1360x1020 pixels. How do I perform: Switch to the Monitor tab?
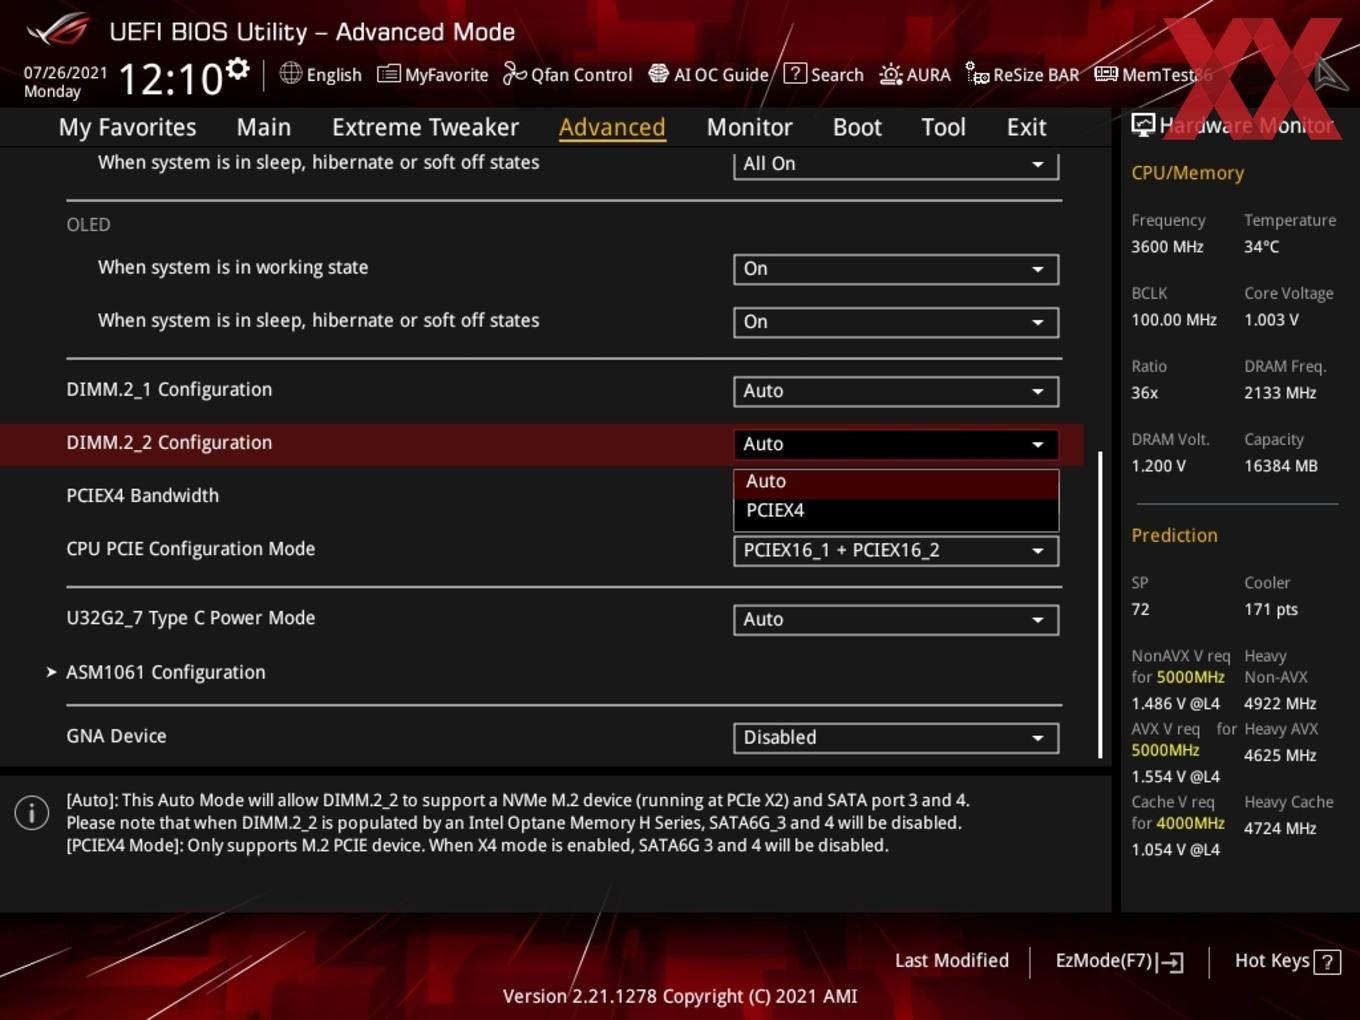pos(749,127)
